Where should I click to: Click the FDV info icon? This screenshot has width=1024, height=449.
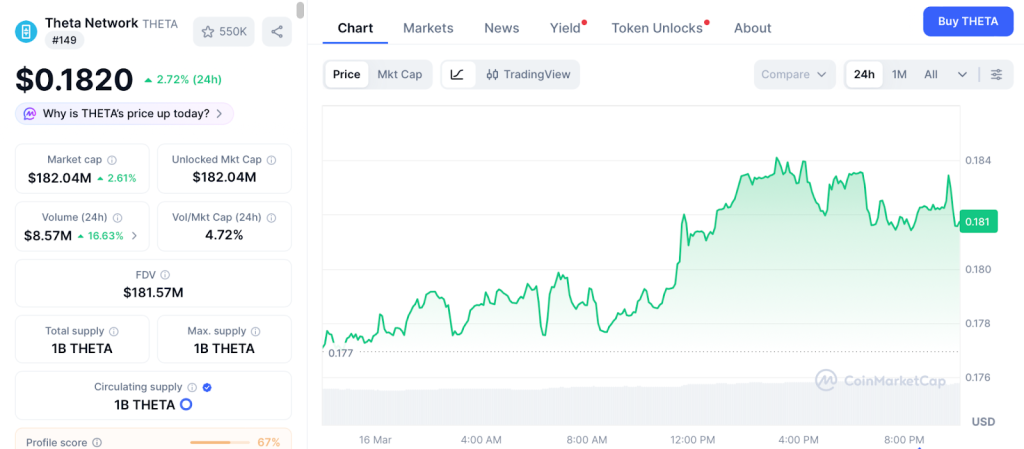[x=165, y=275]
